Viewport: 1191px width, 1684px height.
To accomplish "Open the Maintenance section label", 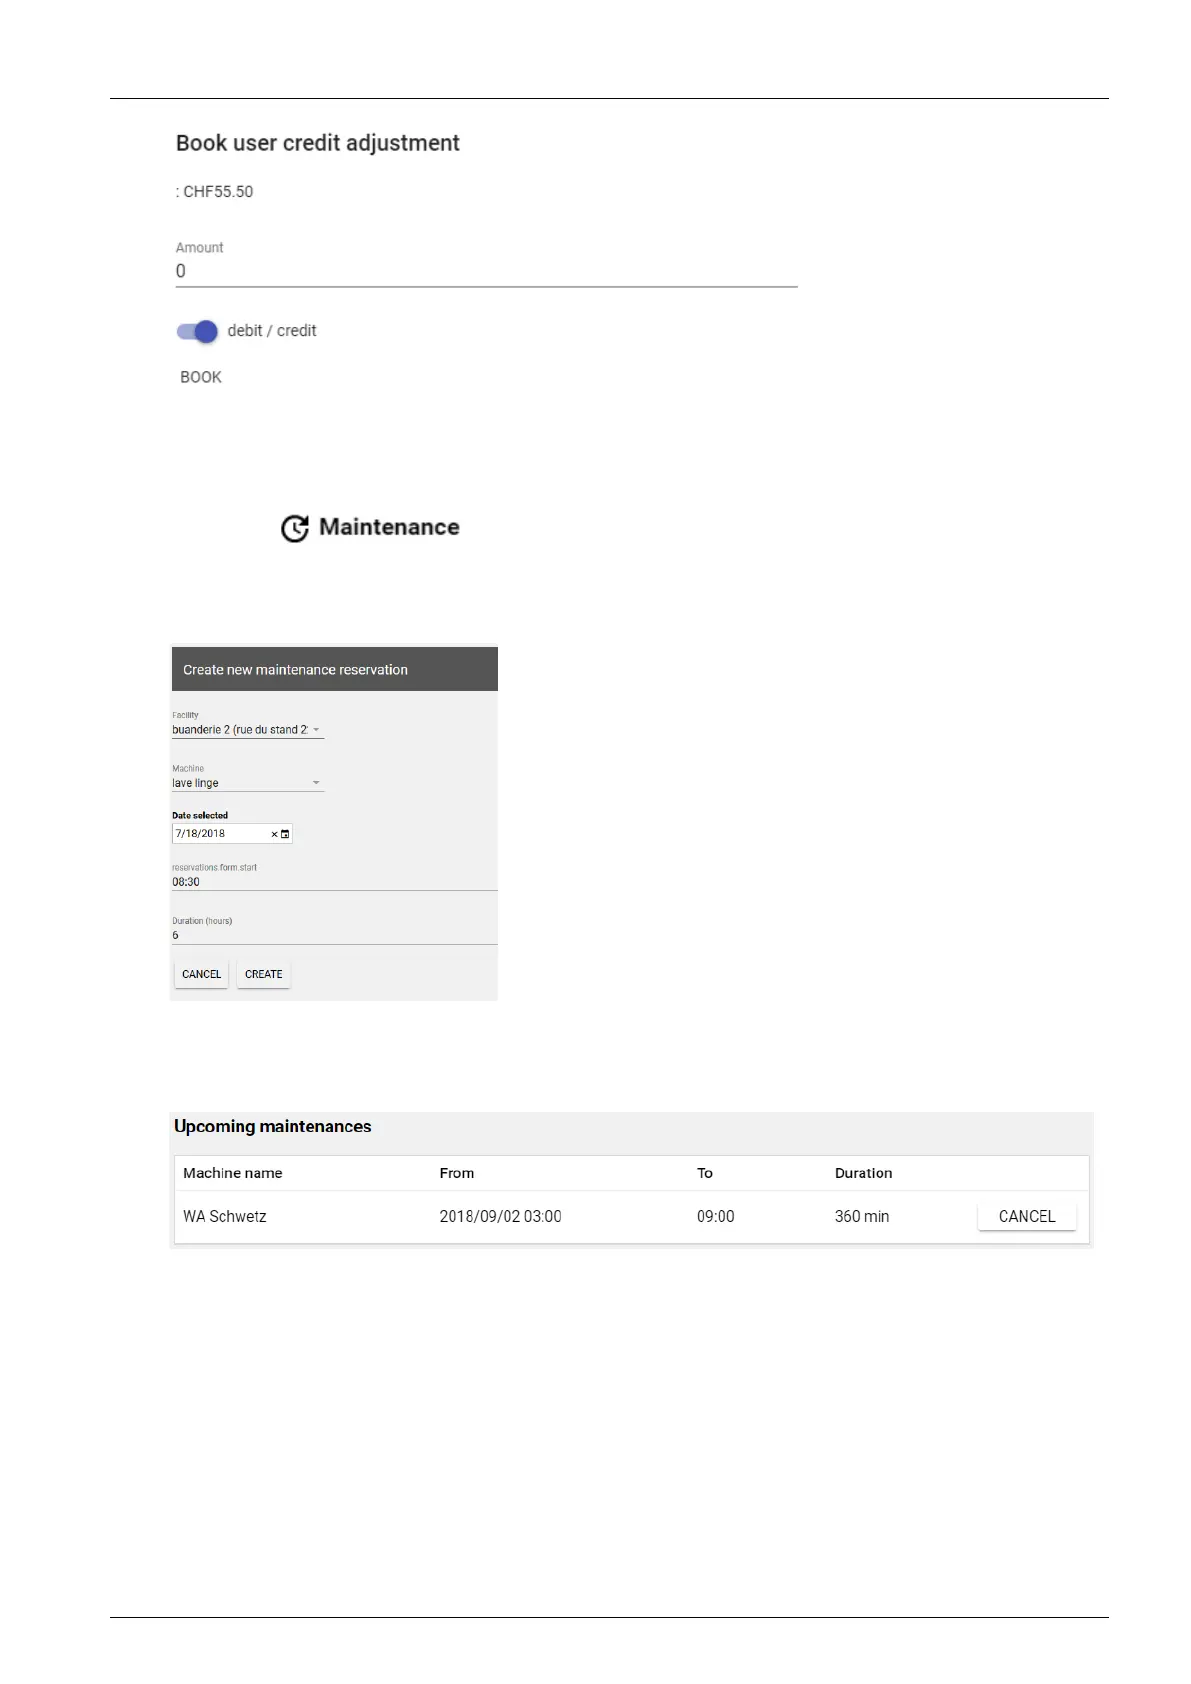I will 389,527.
